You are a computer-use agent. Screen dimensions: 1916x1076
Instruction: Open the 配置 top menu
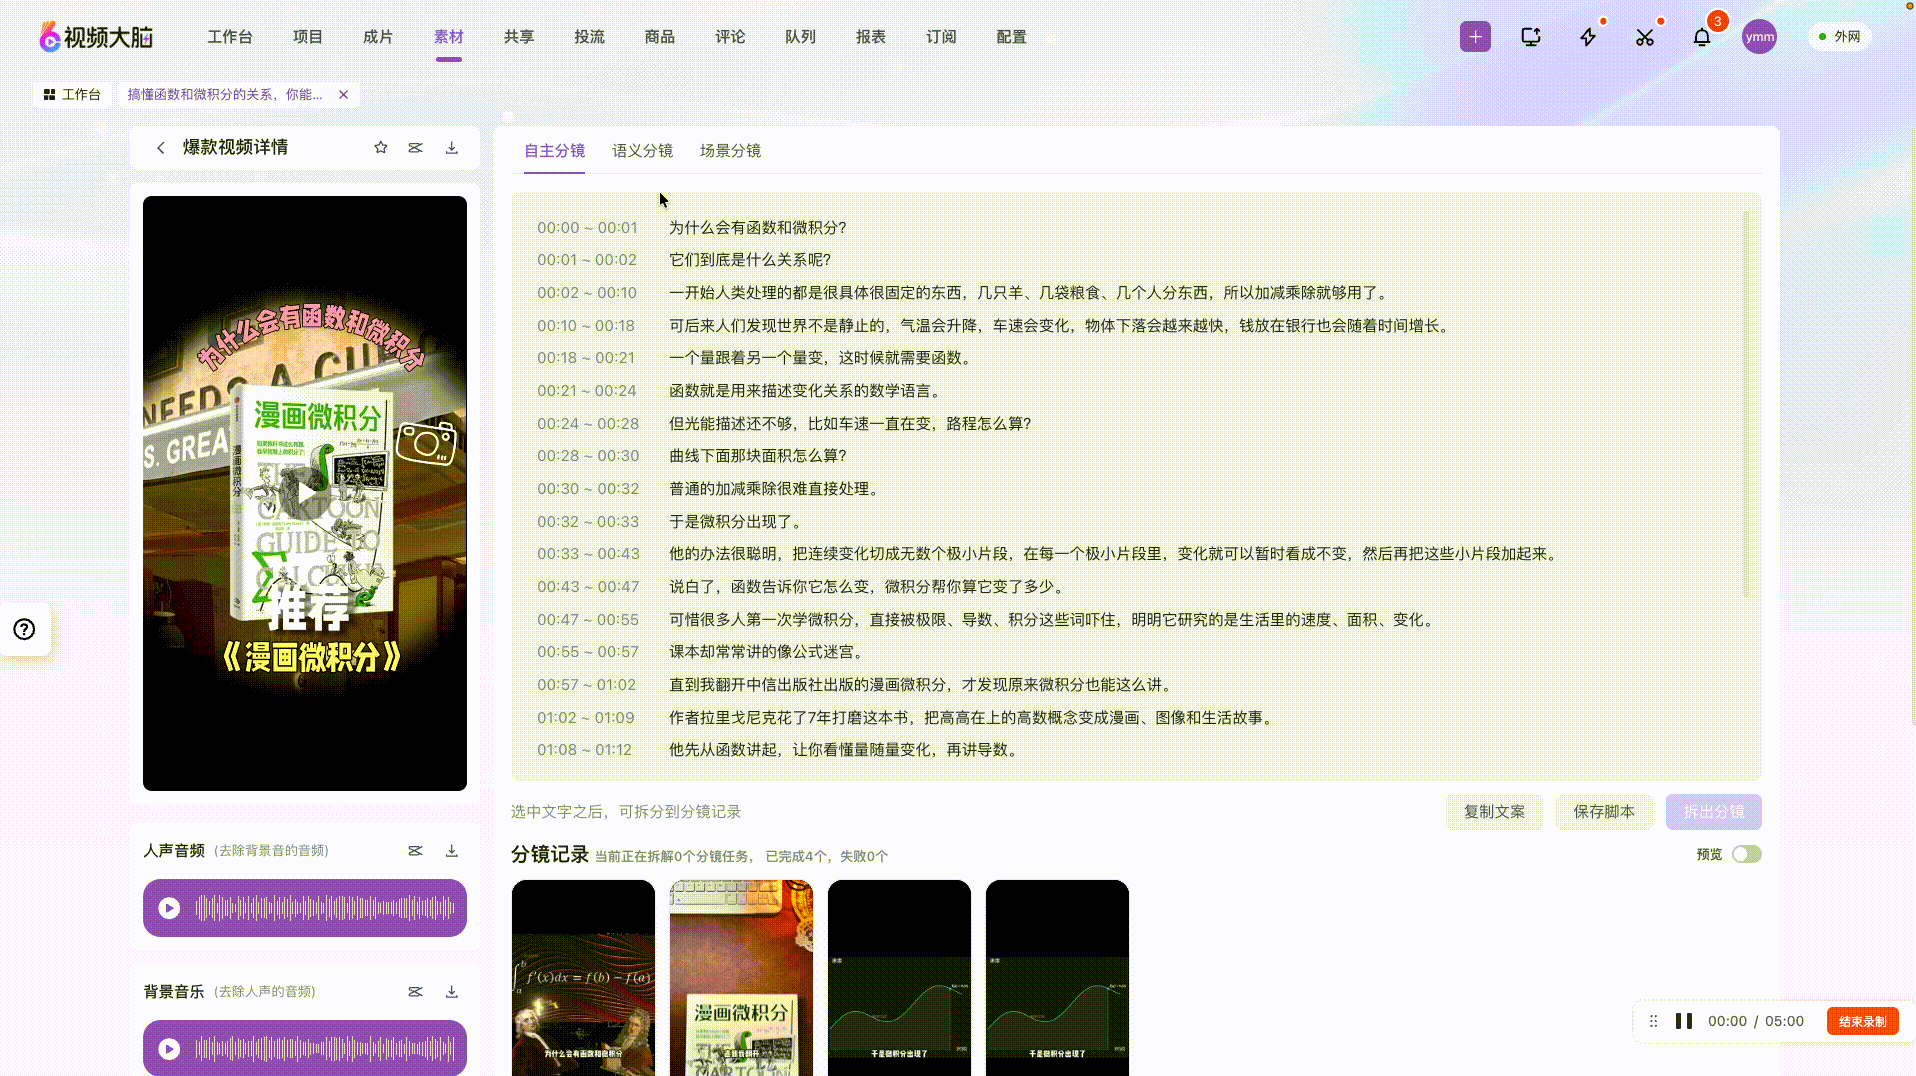click(1012, 37)
